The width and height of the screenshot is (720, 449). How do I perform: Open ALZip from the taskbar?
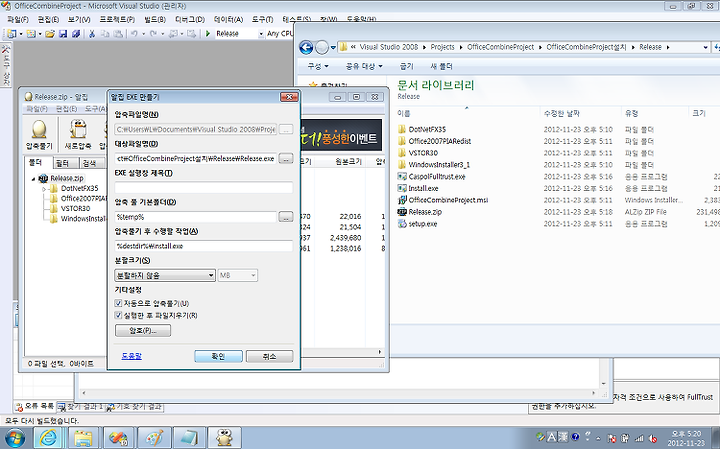pos(224,438)
